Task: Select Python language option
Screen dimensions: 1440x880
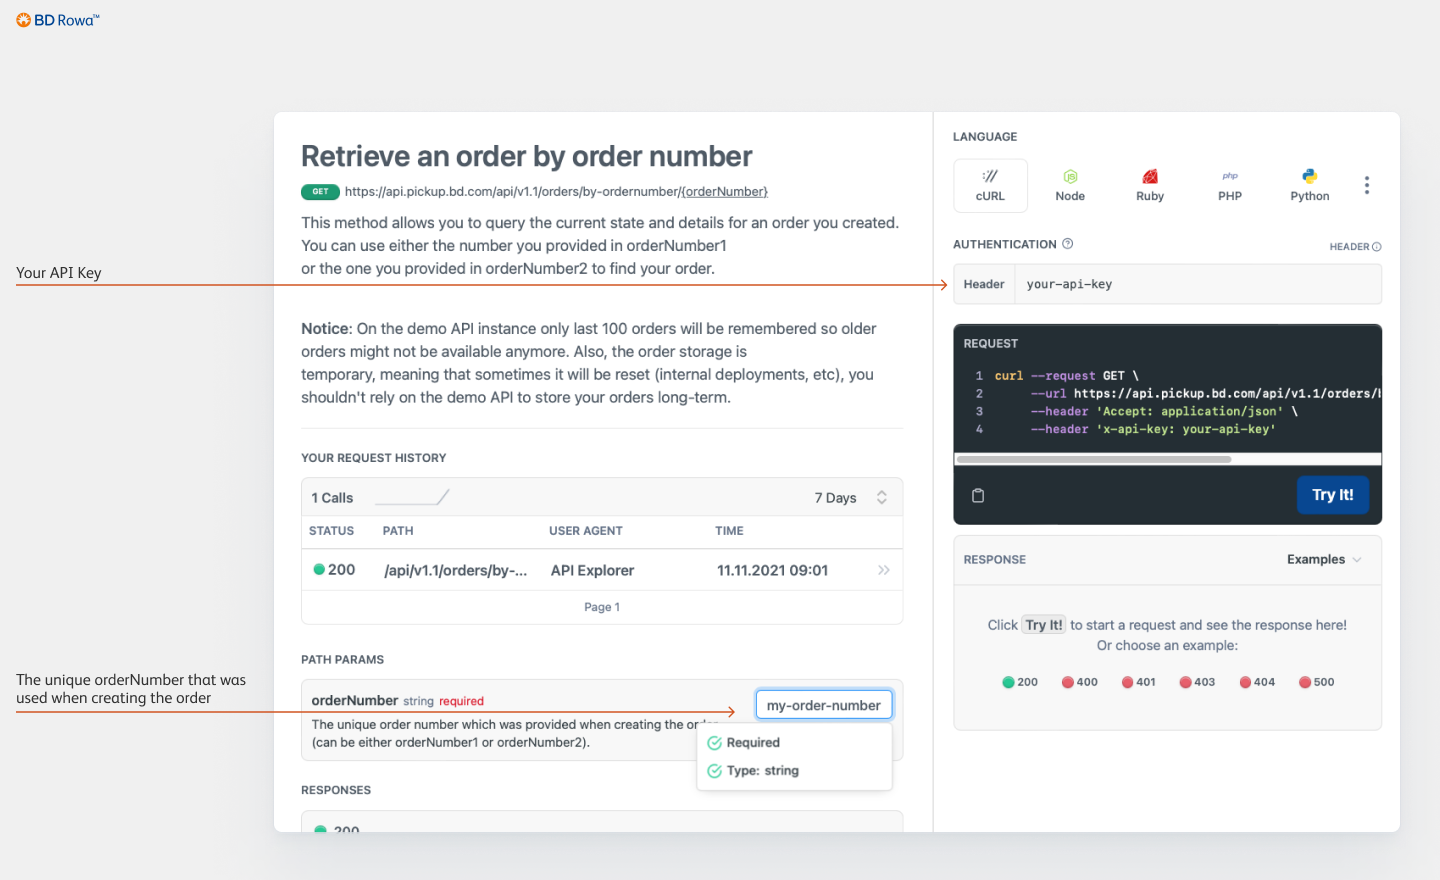Action: 1310,186
